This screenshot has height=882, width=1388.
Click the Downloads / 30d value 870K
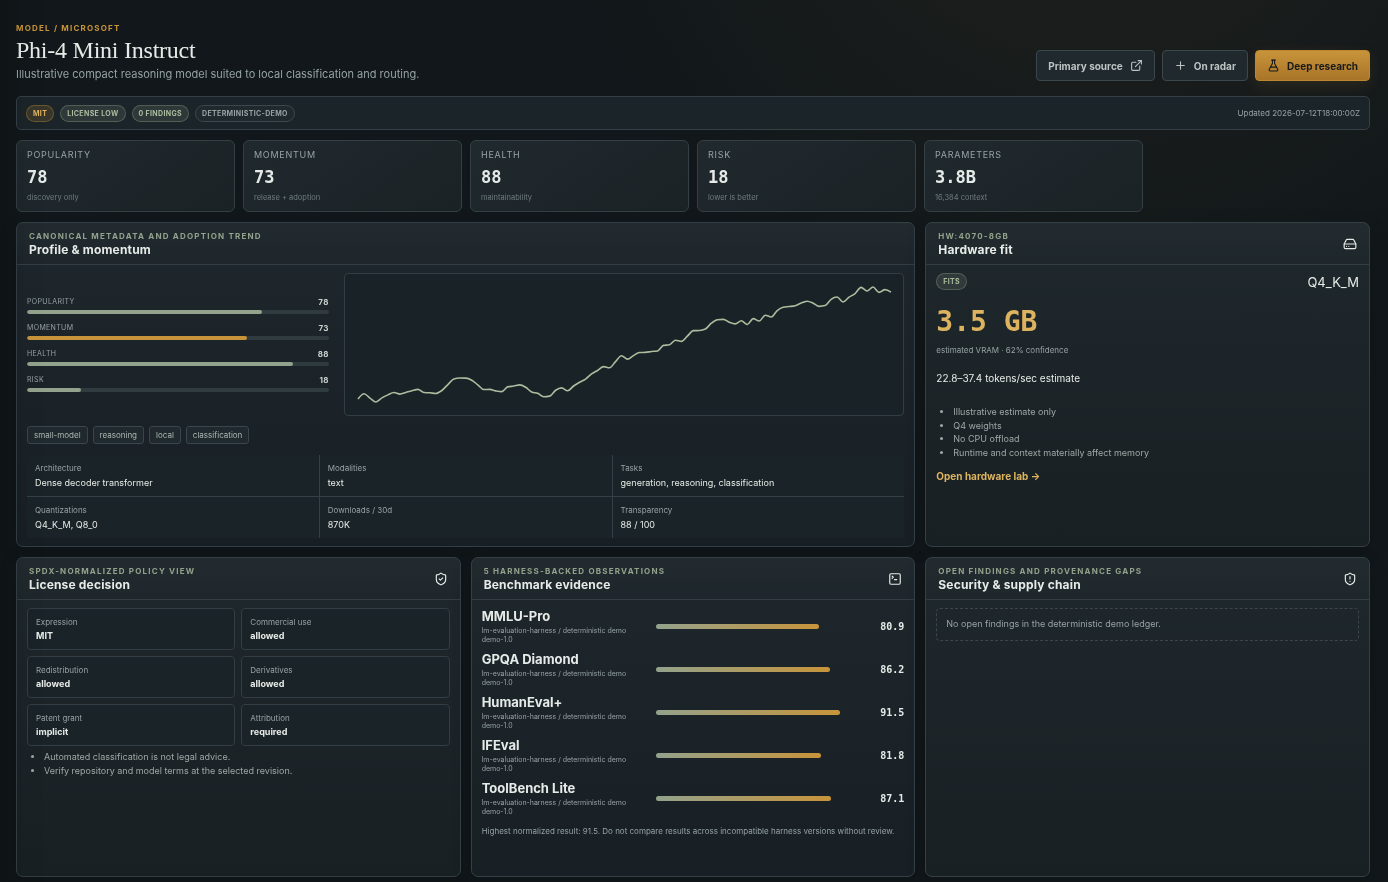[x=339, y=524]
